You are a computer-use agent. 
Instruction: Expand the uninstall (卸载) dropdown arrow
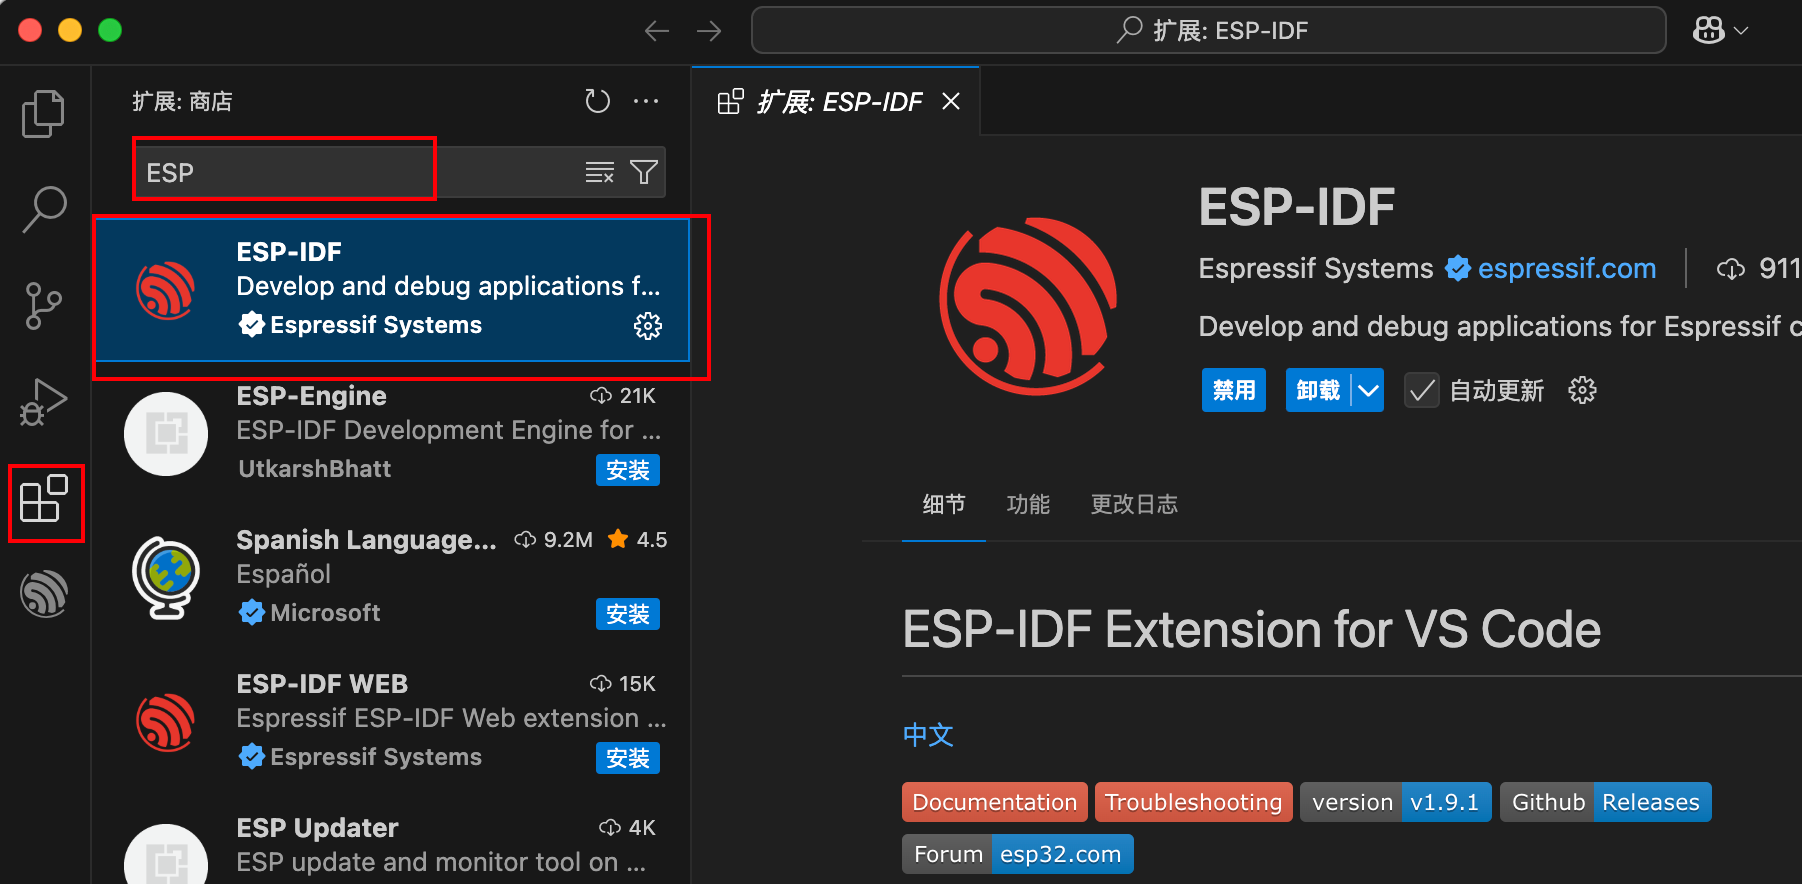1368,390
